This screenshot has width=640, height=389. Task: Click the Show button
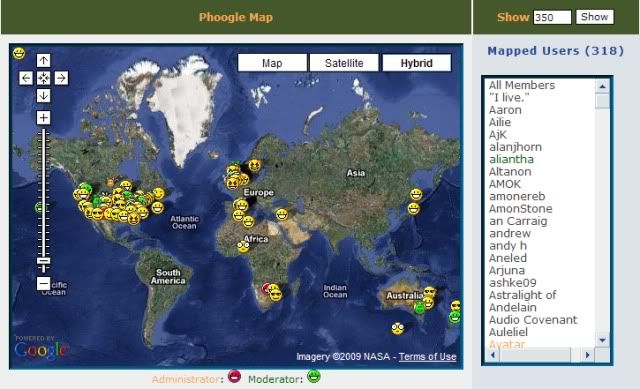click(595, 17)
